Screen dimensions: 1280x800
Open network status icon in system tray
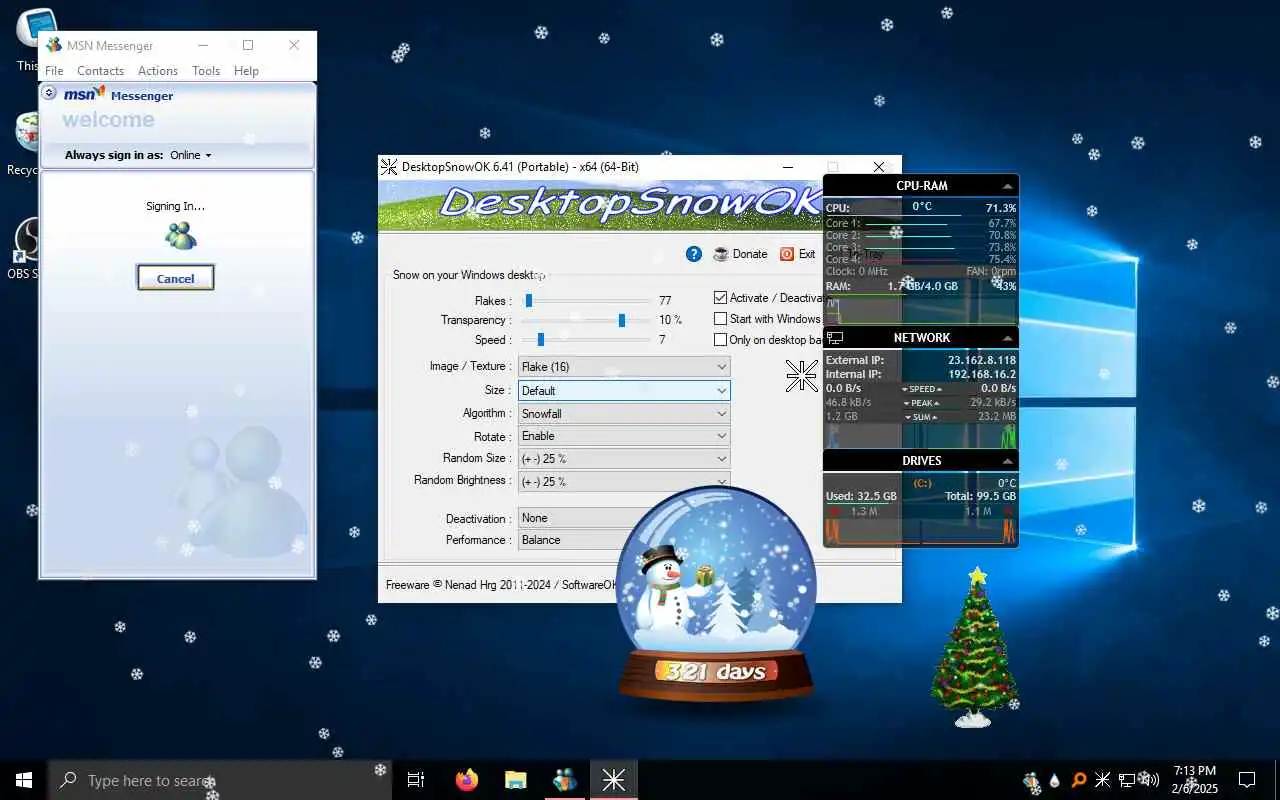pyautogui.click(x=1127, y=780)
